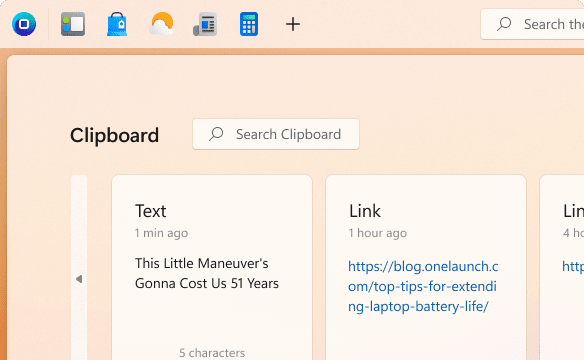Select the Text clipboard card

(x=212, y=267)
